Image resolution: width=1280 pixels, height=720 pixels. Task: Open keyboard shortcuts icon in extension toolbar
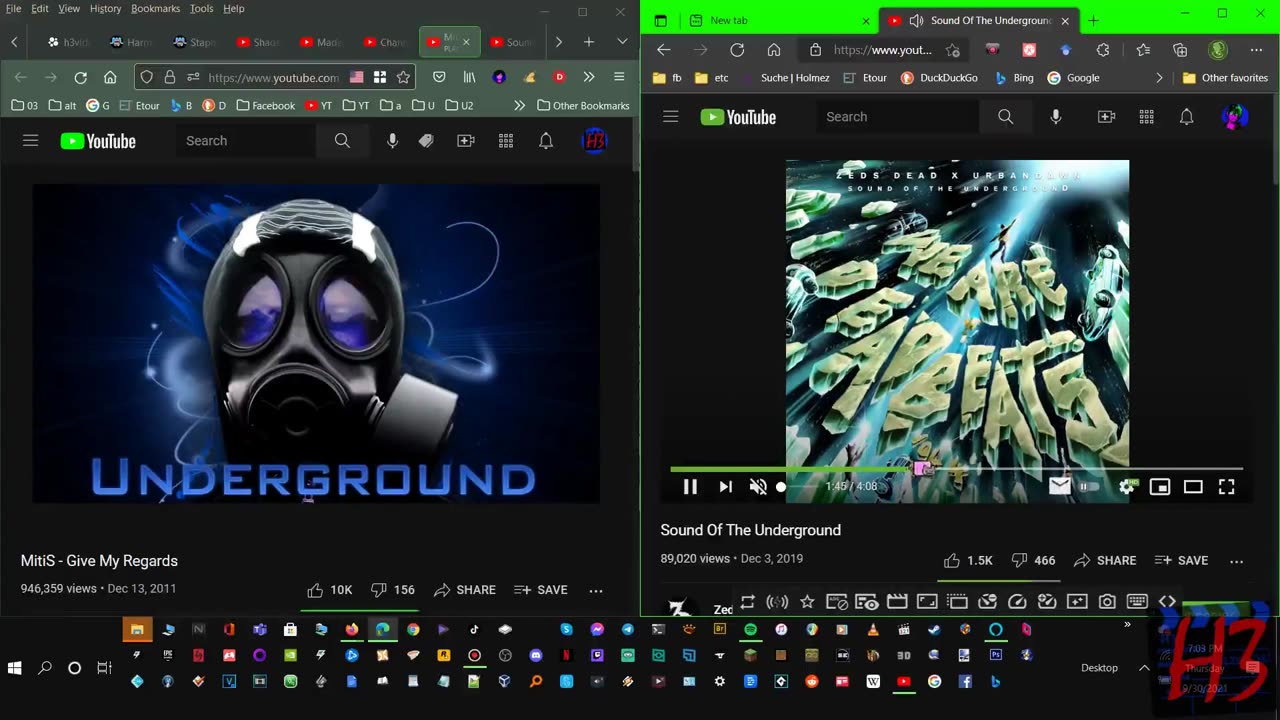point(1137,602)
